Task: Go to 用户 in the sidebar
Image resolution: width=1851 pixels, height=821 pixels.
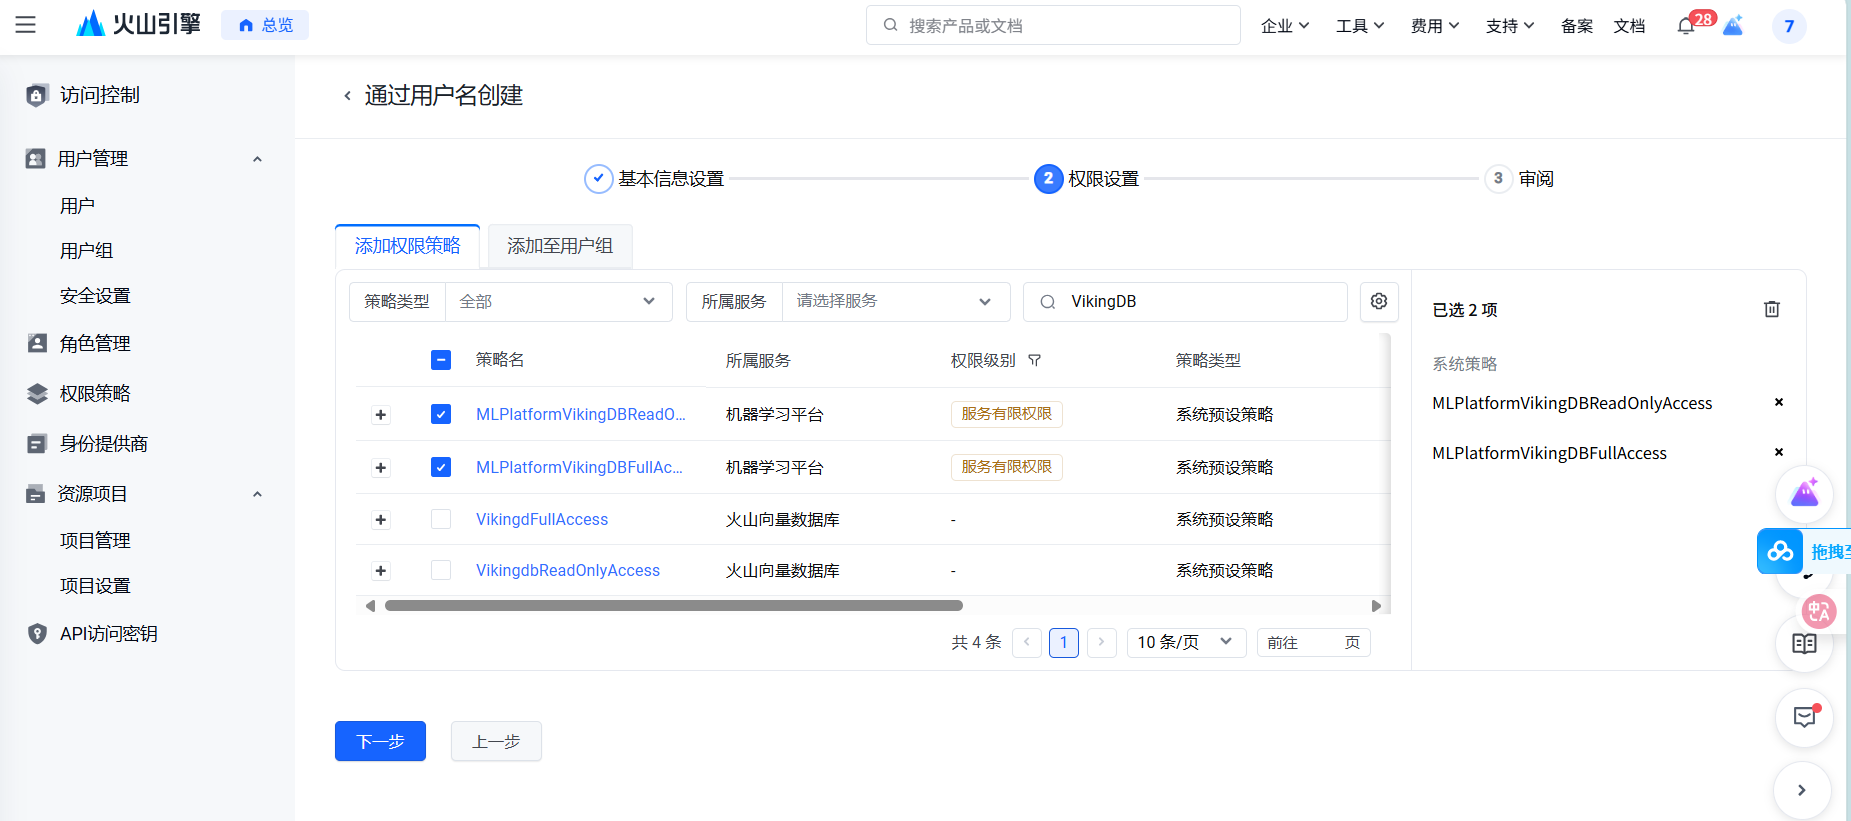Action: tap(77, 206)
